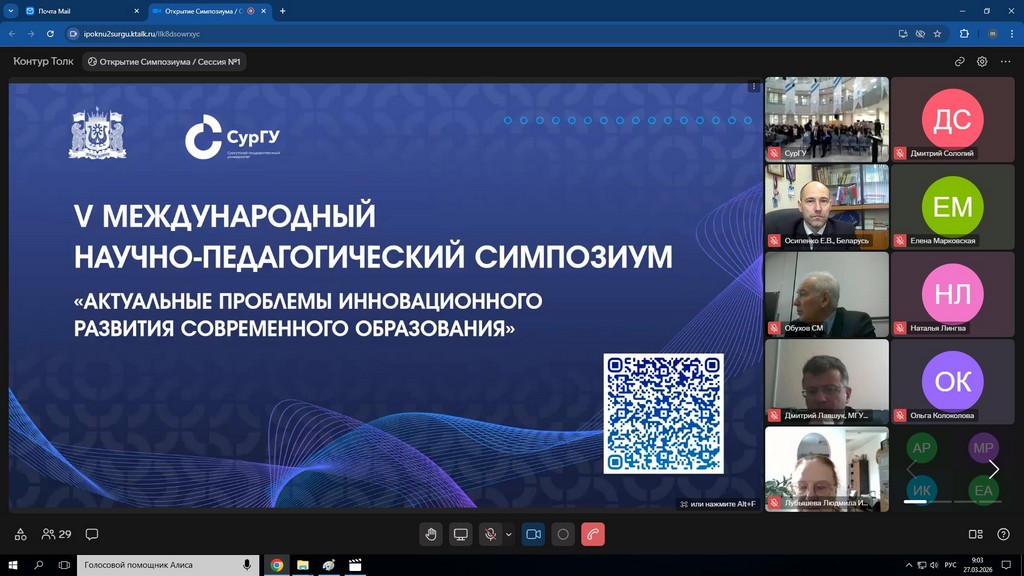
Task: Unmute the microphone
Action: (x=490, y=534)
